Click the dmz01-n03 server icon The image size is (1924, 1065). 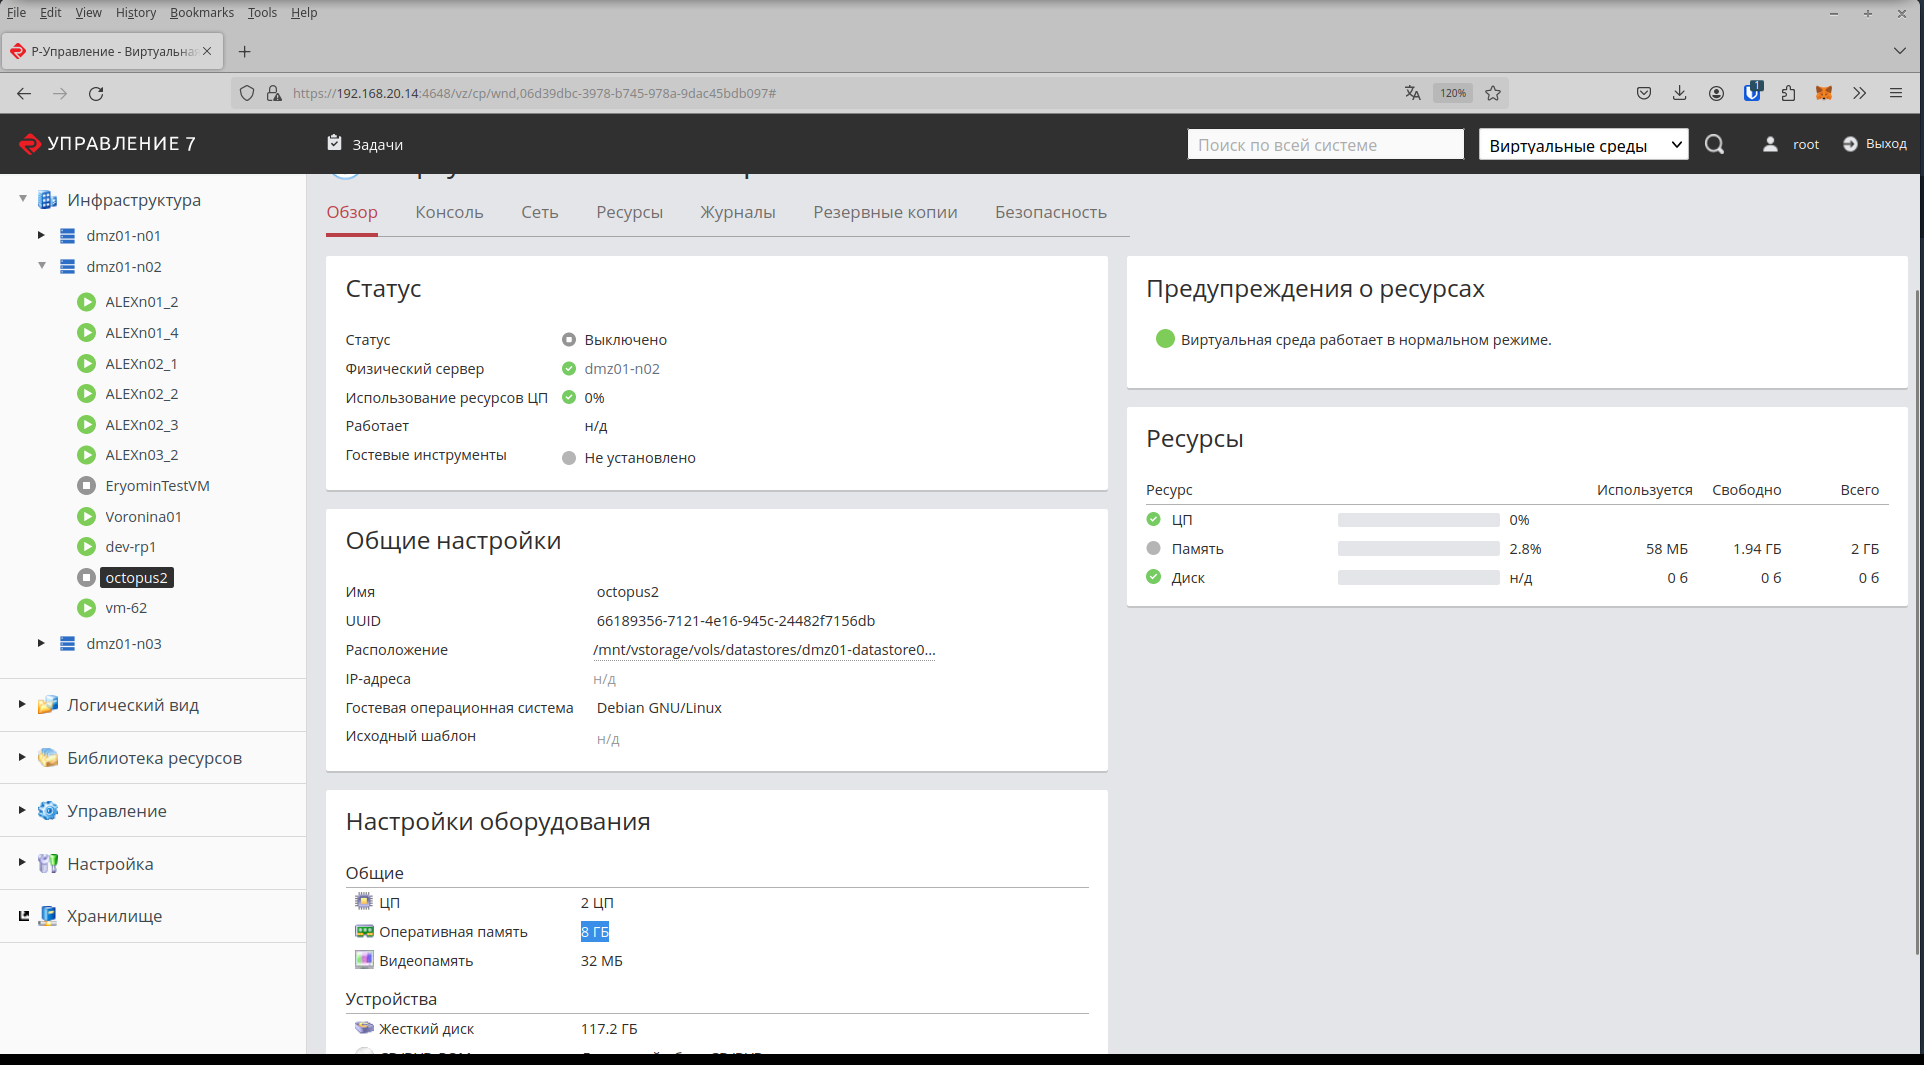click(x=68, y=644)
